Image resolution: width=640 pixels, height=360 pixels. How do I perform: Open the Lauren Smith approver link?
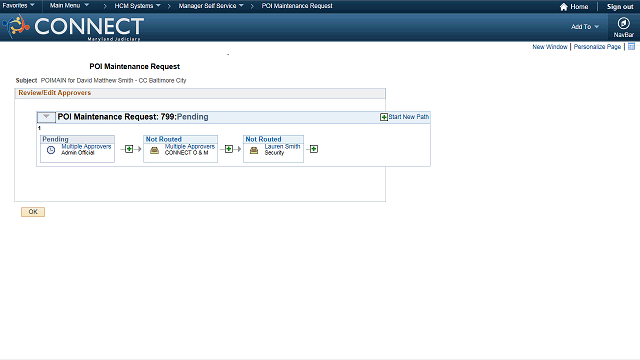click(282, 146)
